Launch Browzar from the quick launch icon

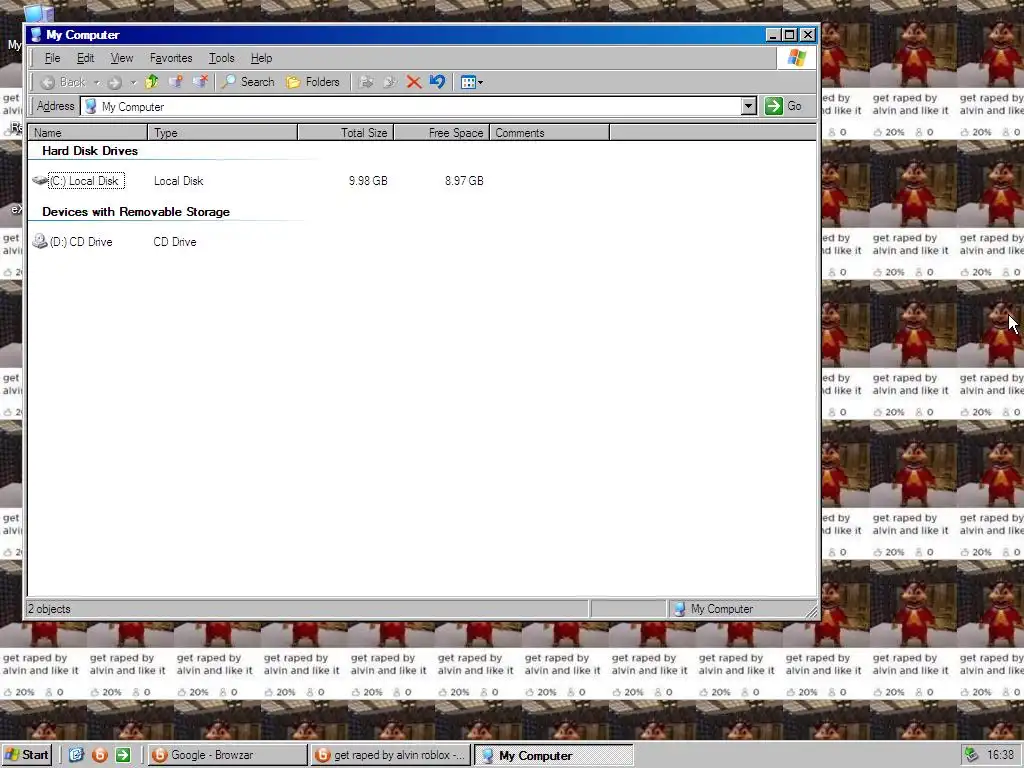tap(99, 755)
